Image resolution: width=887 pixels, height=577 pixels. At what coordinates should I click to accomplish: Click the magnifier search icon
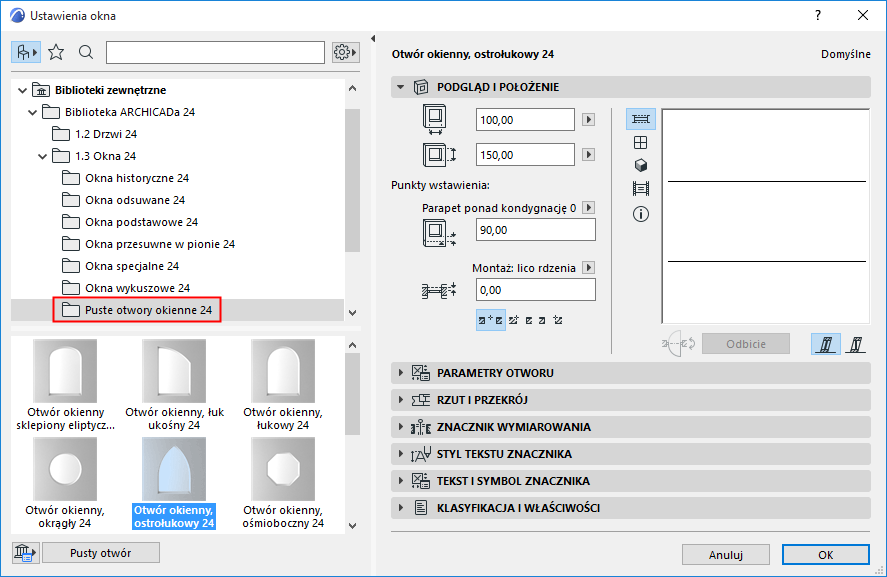[86, 53]
